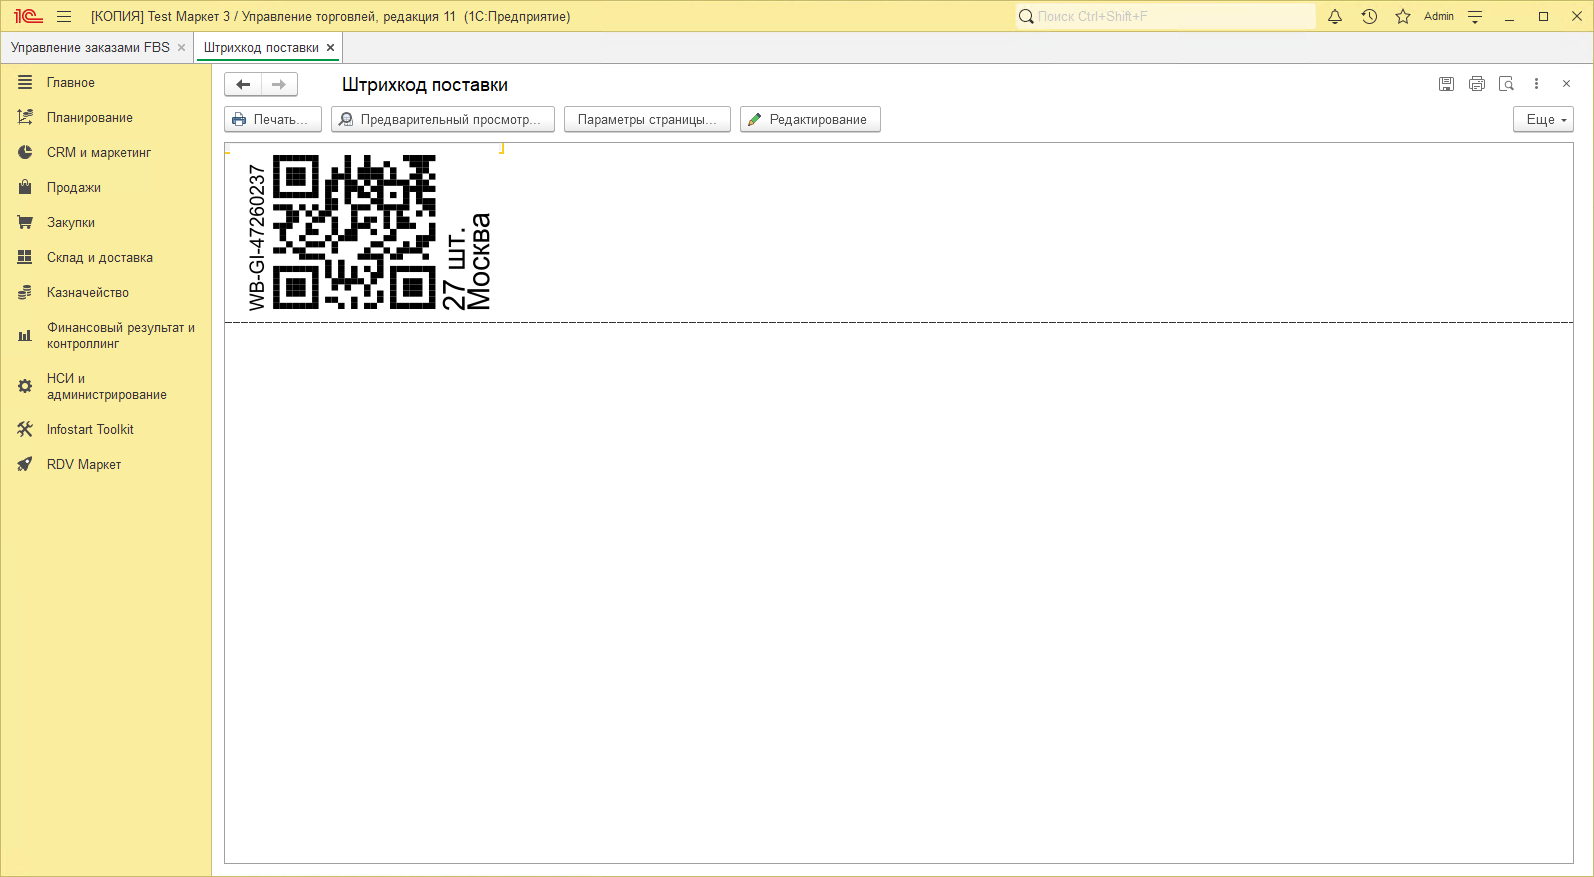Save the document with the diskette icon
1594x877 pixels.
[x=1446, y=84]
